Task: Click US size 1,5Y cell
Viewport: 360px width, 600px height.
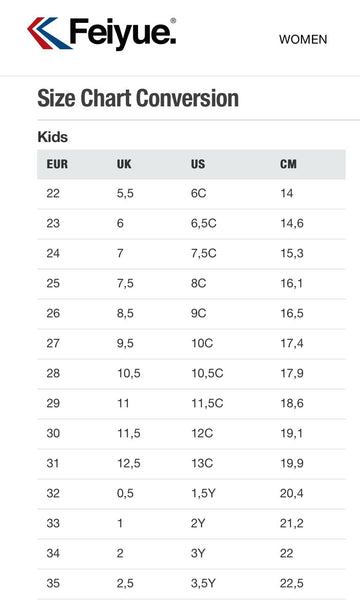Action: 203,493
